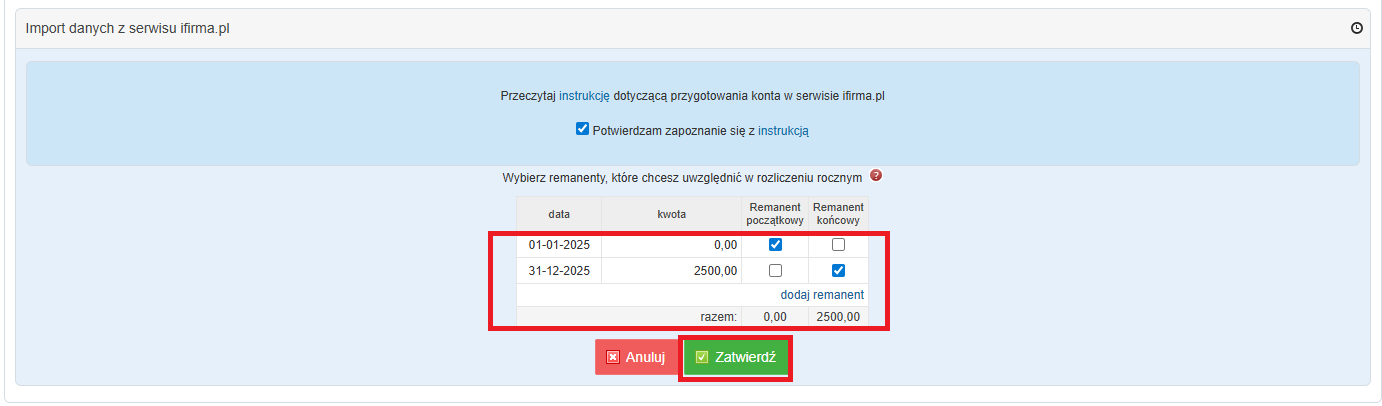Open the red question mark help icon
This screenshot has width=1382, height=406.
[x=876, y=176]
